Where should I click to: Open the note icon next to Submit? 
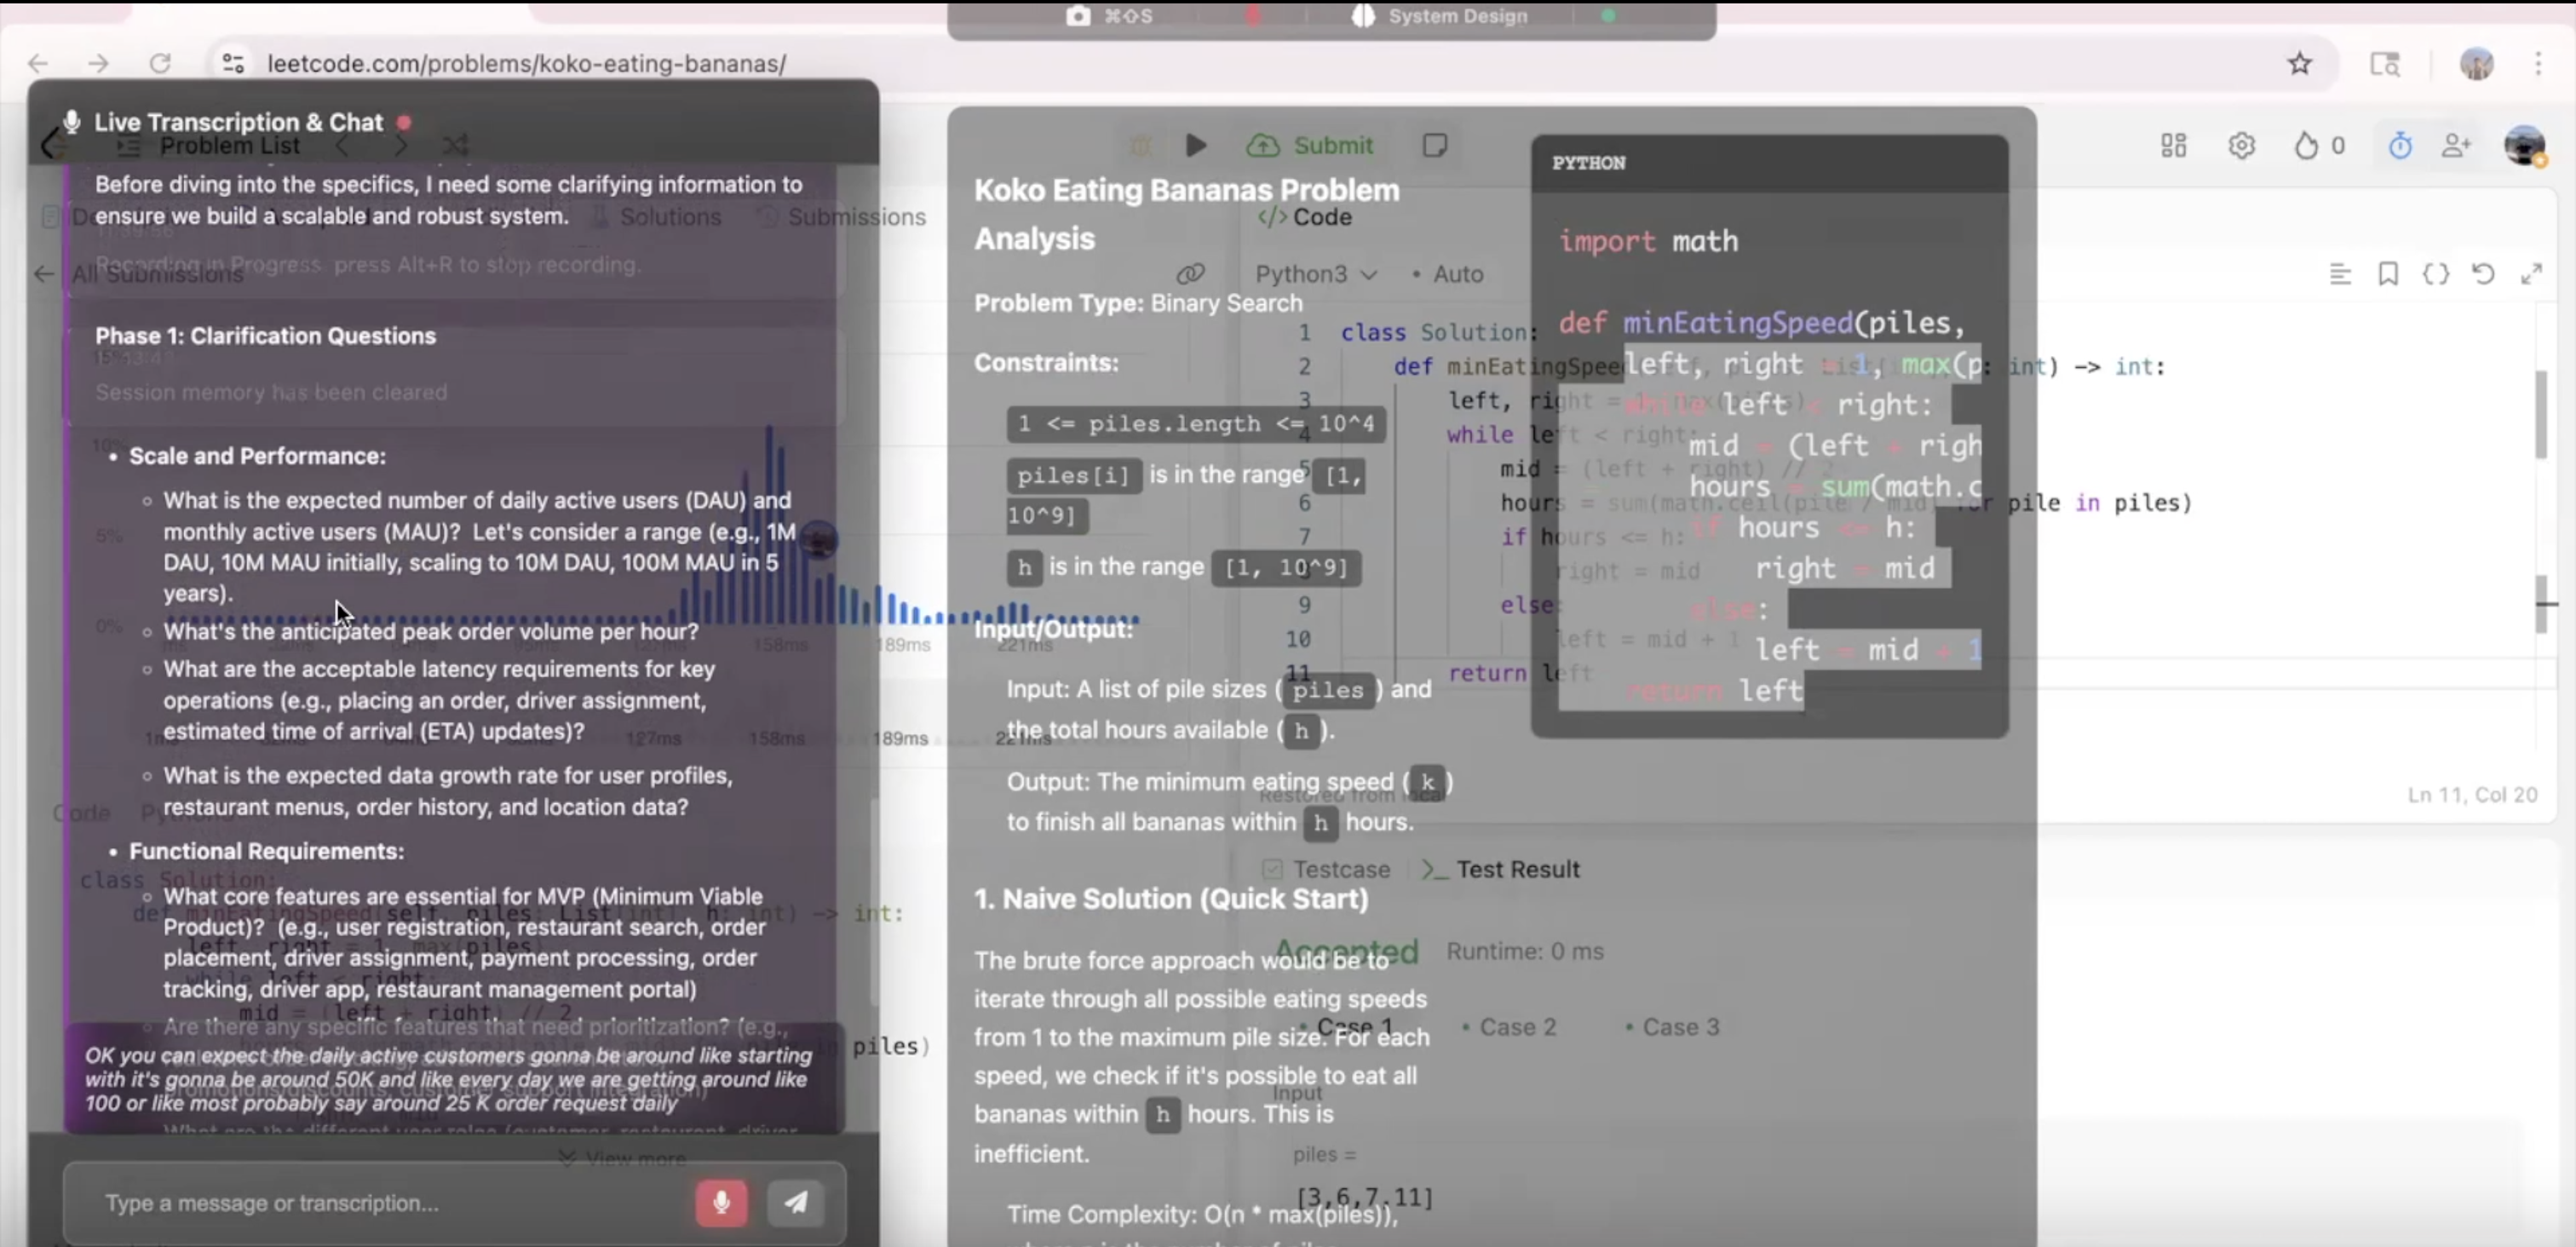1434,146
